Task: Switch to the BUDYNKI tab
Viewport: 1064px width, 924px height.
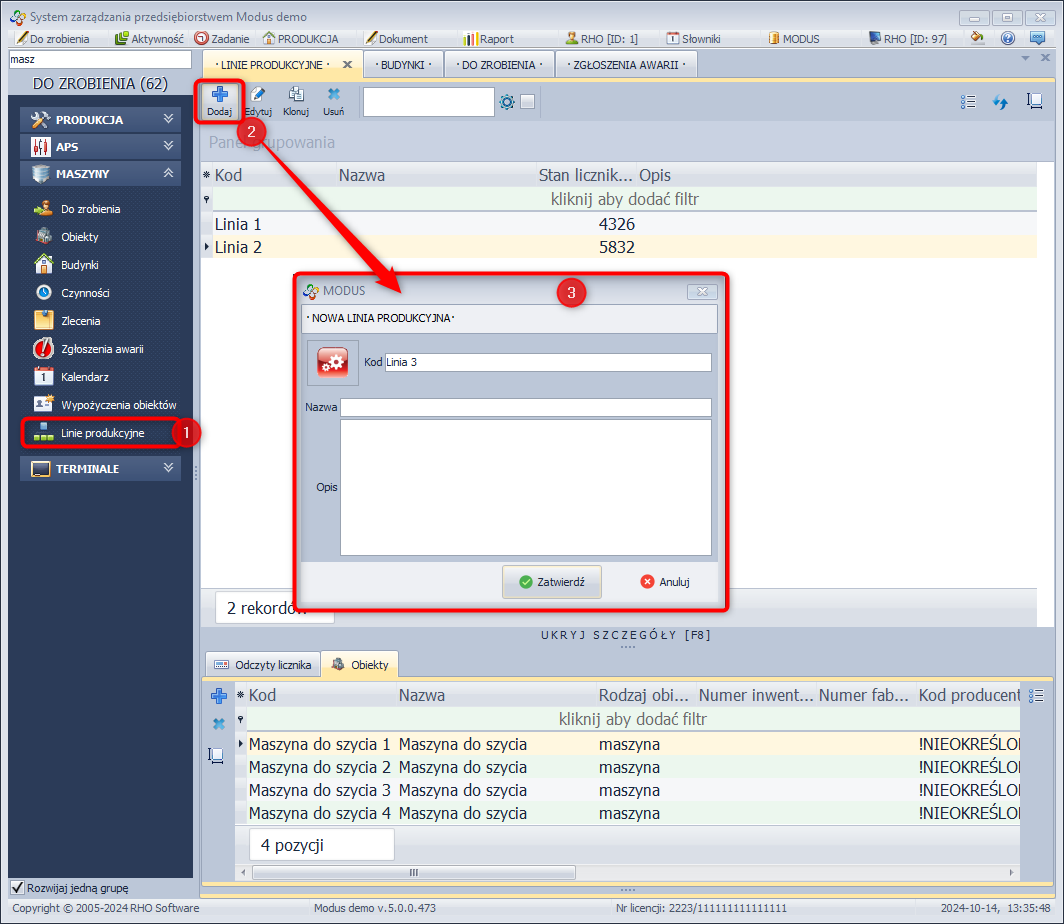Action: pos(404,64)
